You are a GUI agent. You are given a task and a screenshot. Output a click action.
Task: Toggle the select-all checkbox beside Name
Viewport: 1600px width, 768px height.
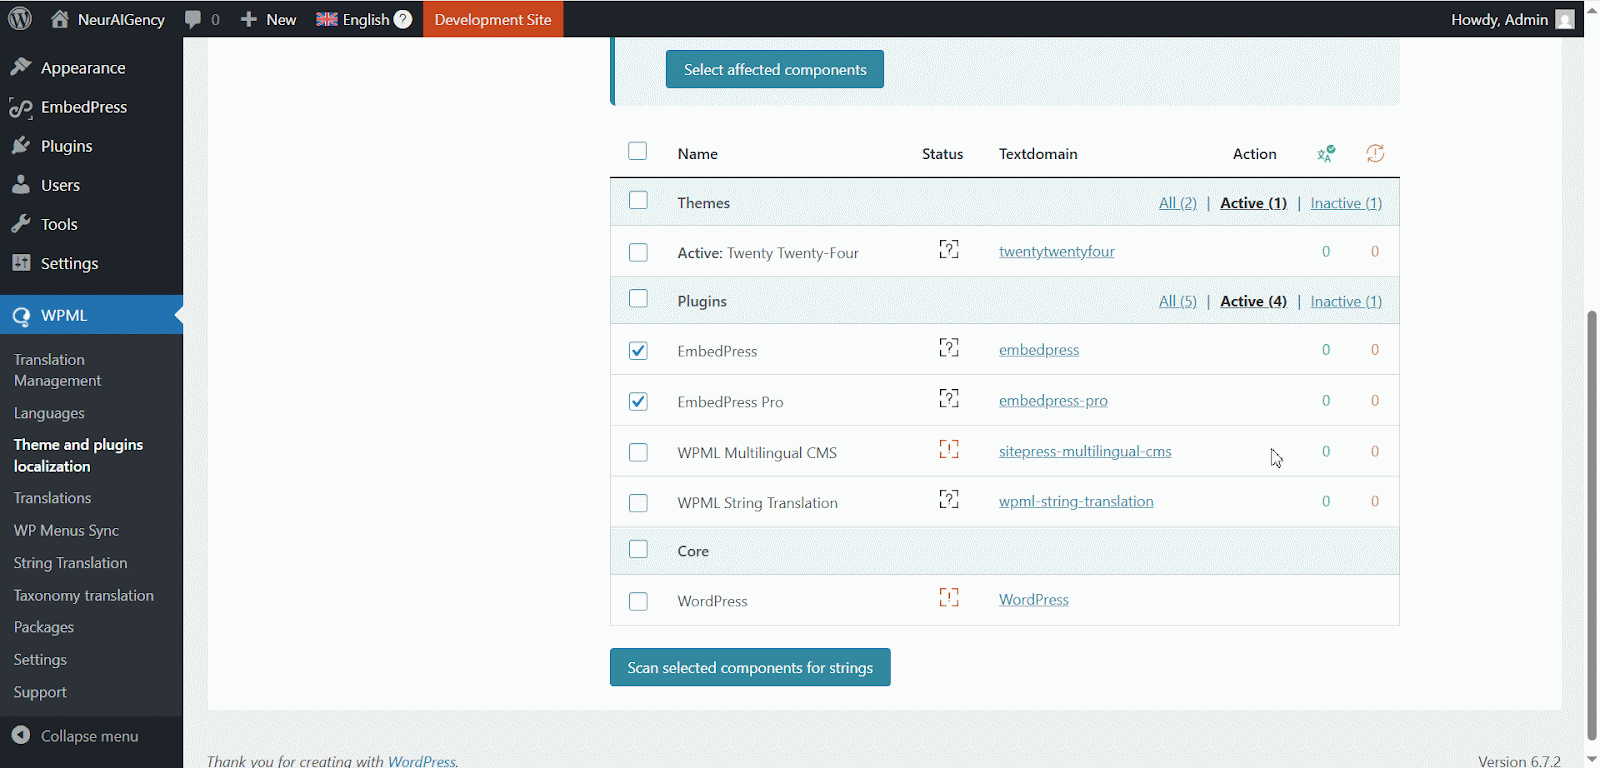point(638,151)
